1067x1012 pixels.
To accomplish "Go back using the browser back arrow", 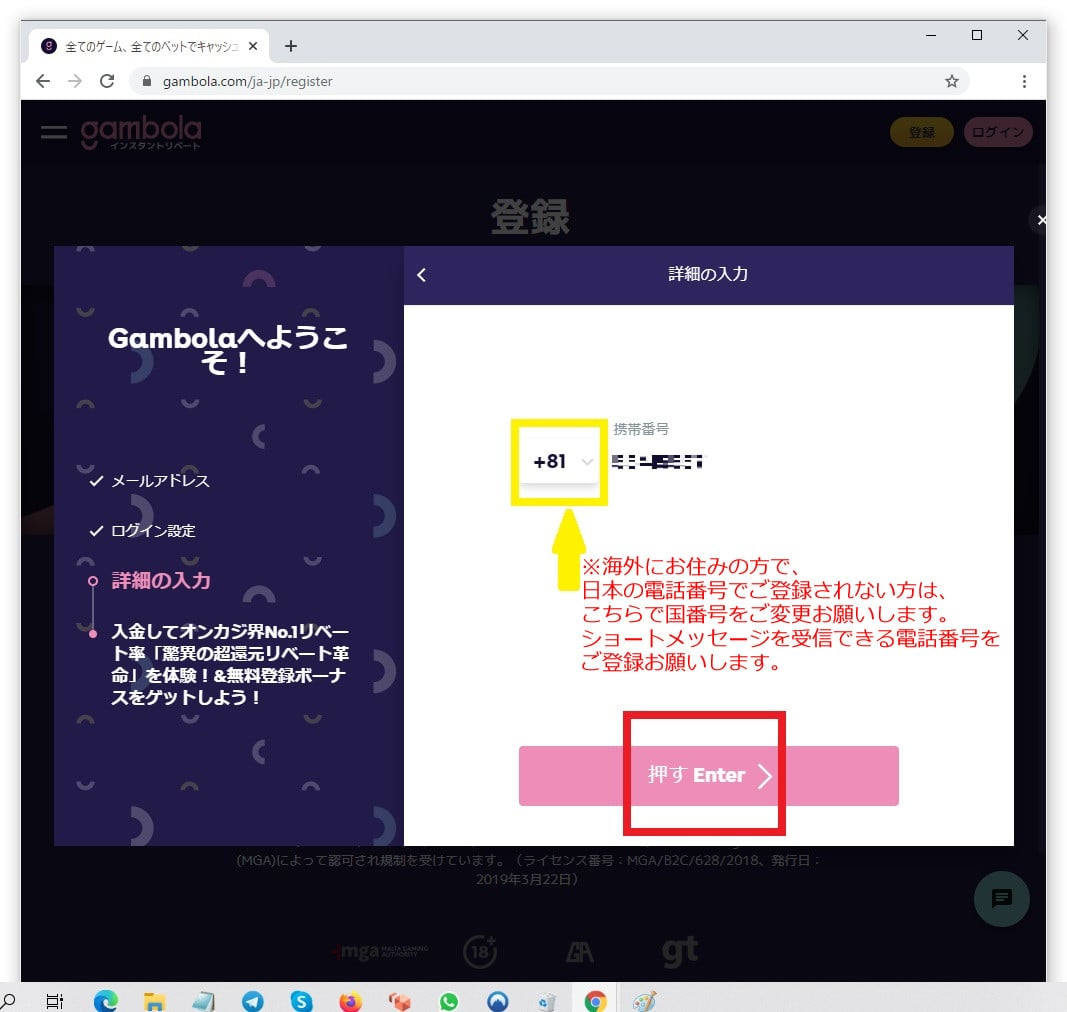I will (x=43, y=81).
